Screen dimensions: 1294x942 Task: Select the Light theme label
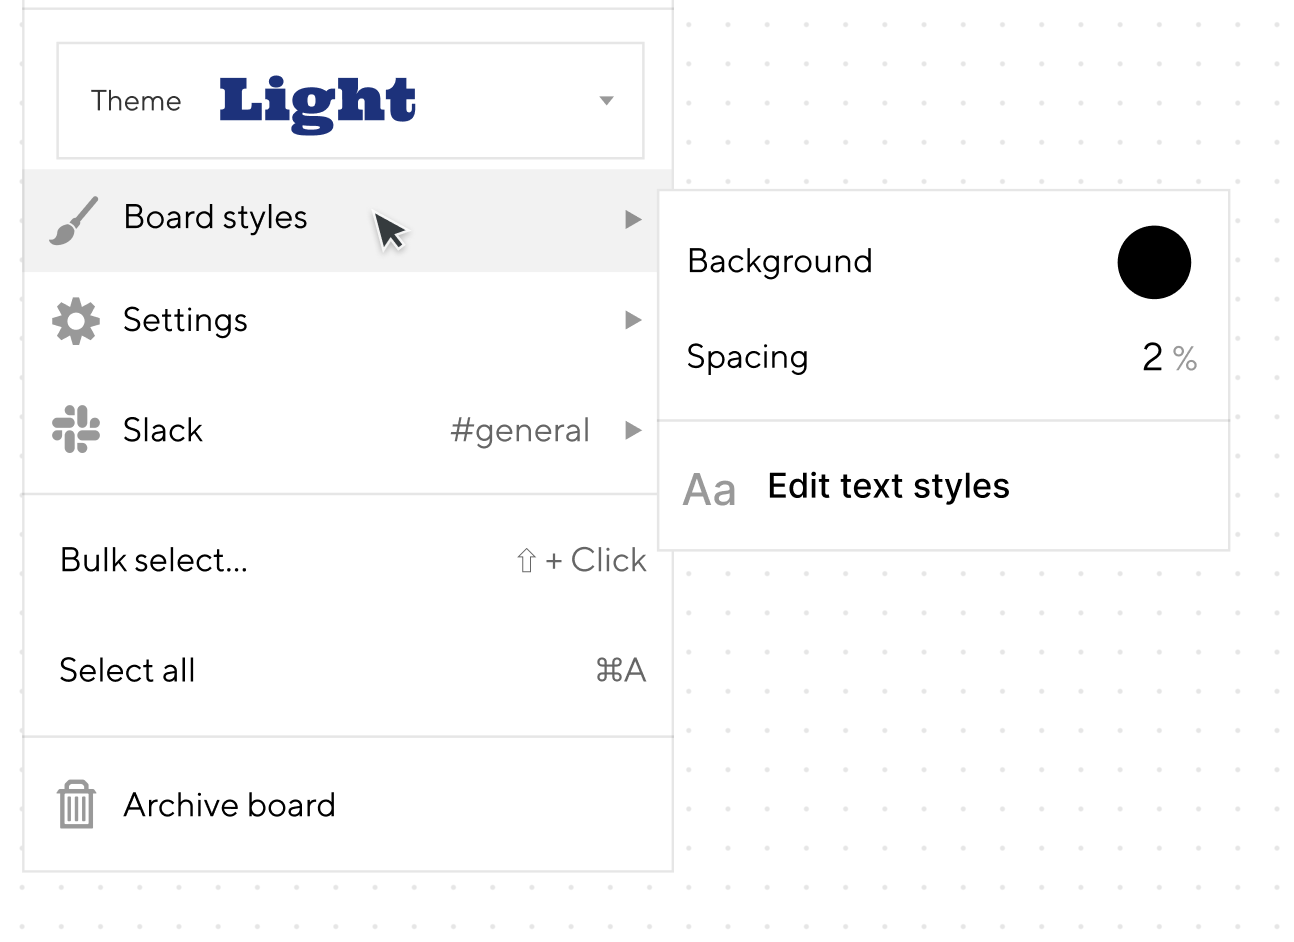point(318,104)
